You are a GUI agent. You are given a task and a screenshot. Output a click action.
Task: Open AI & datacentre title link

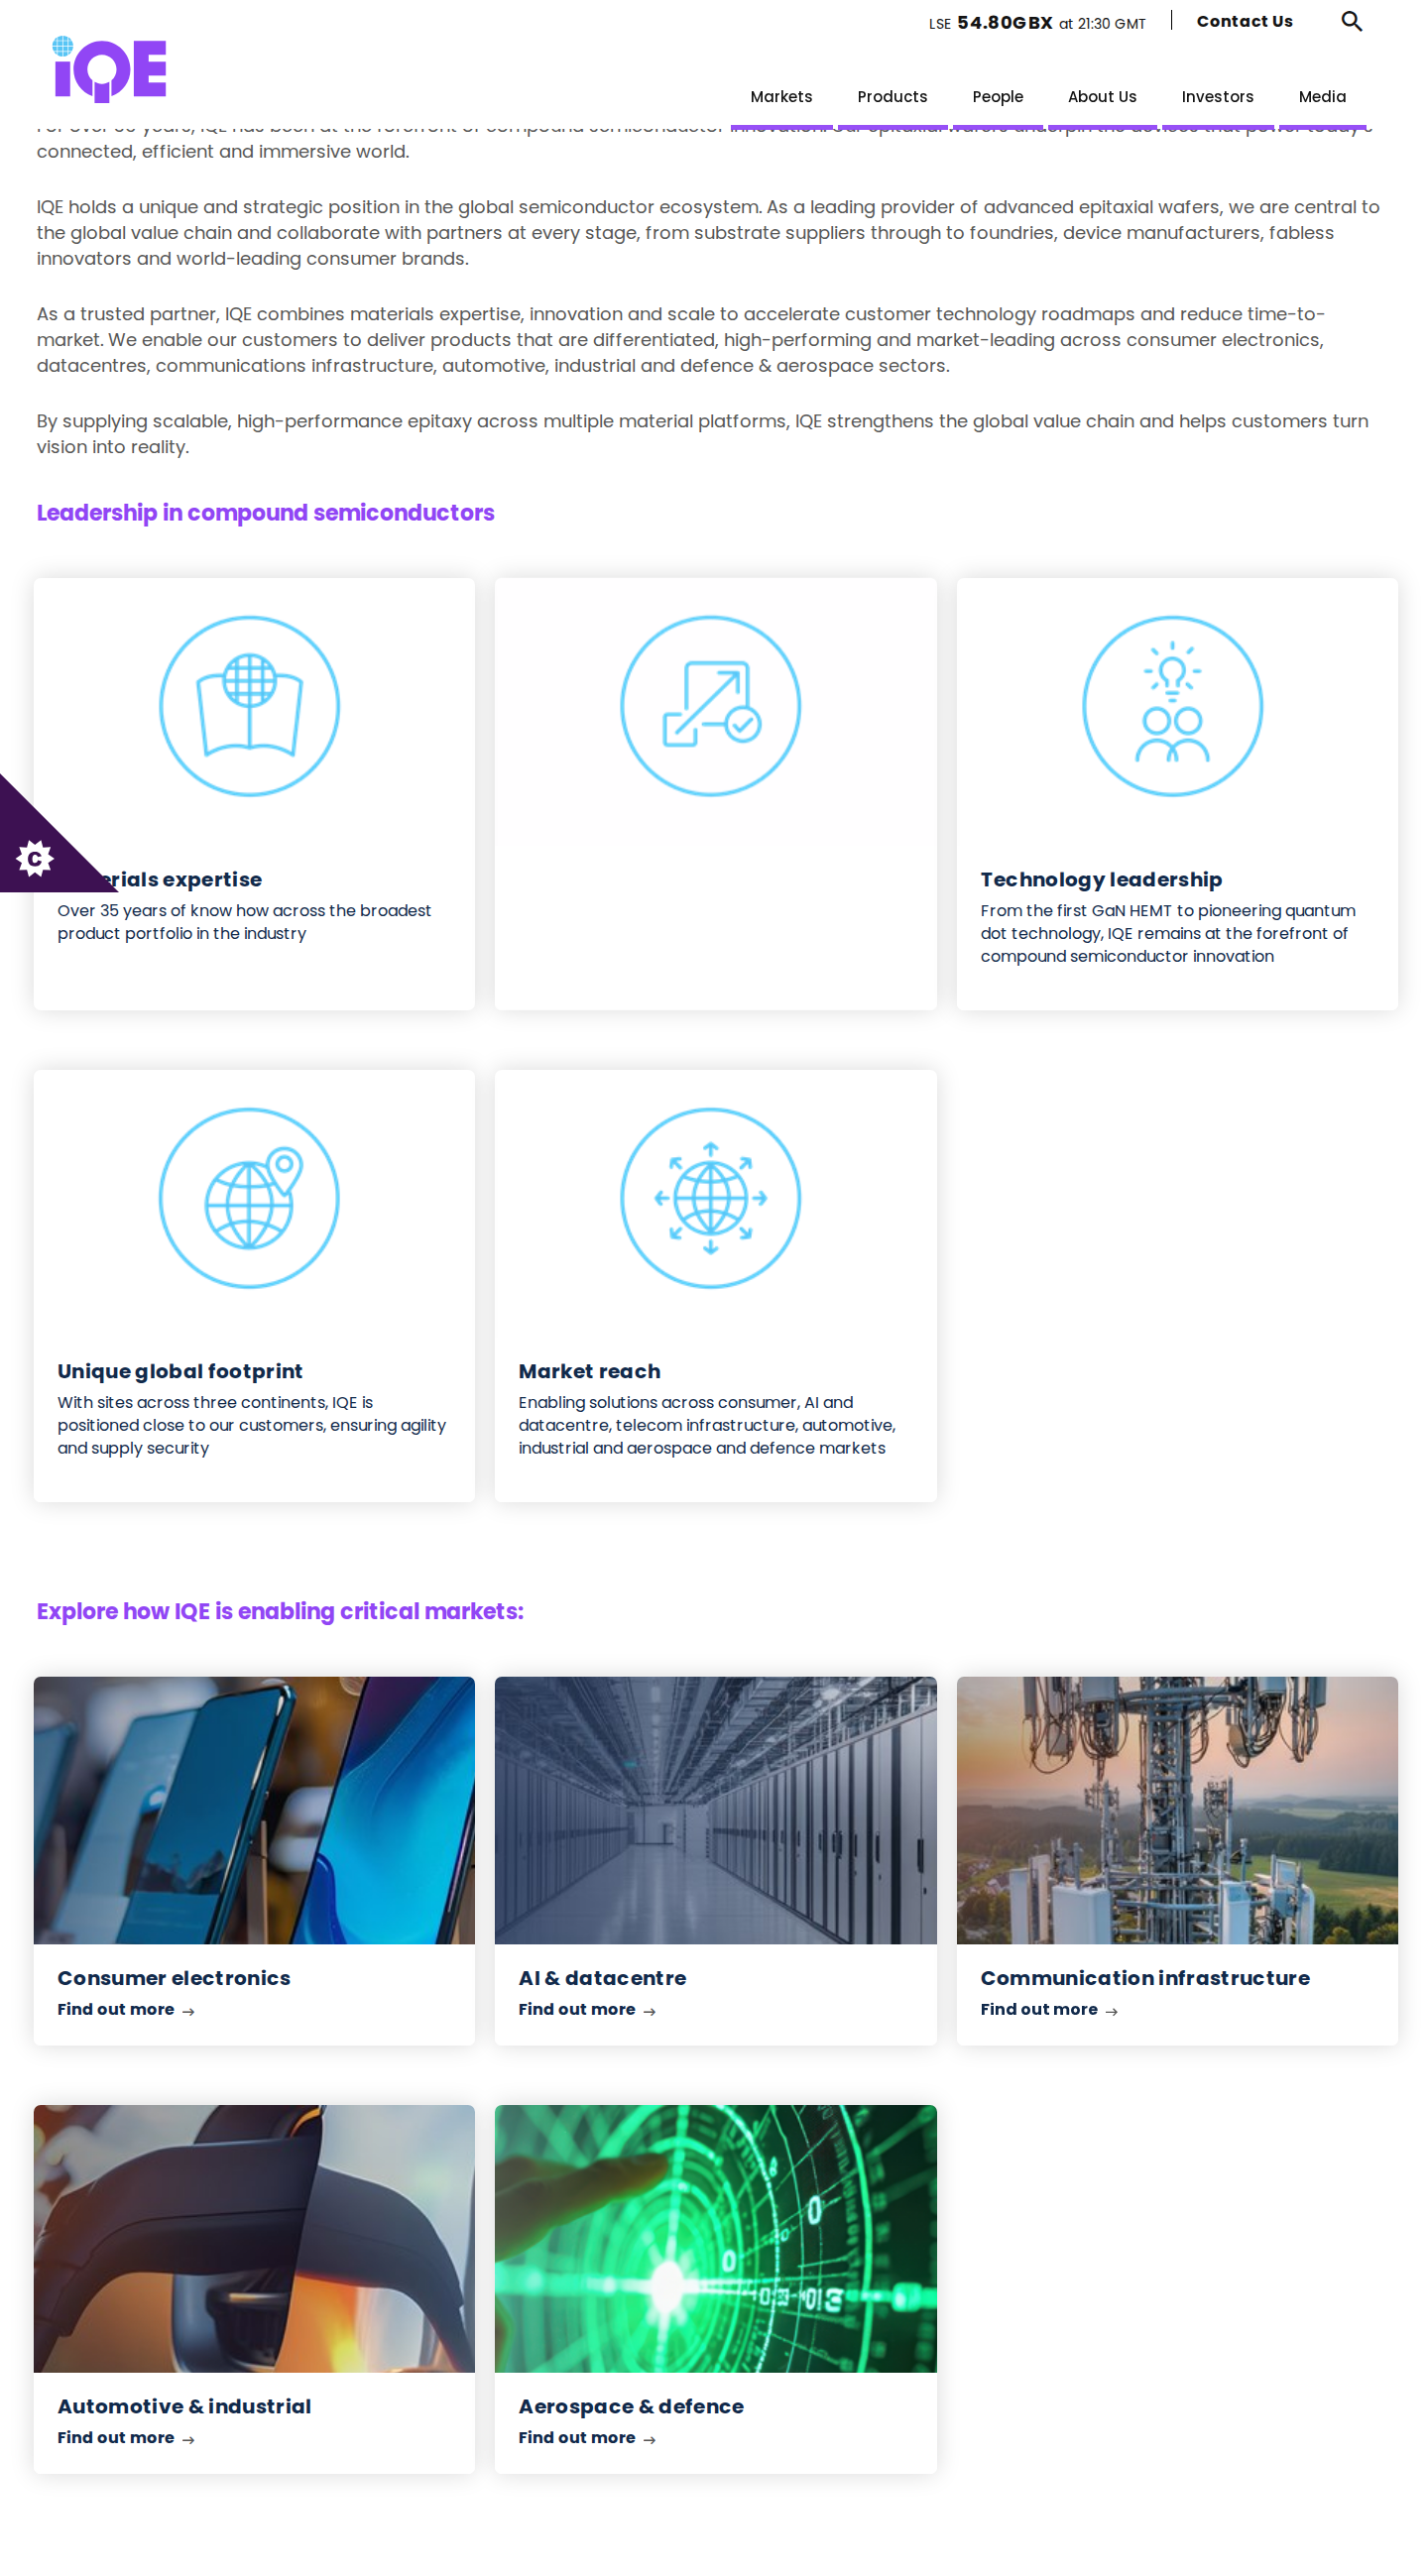(602, 1978)
